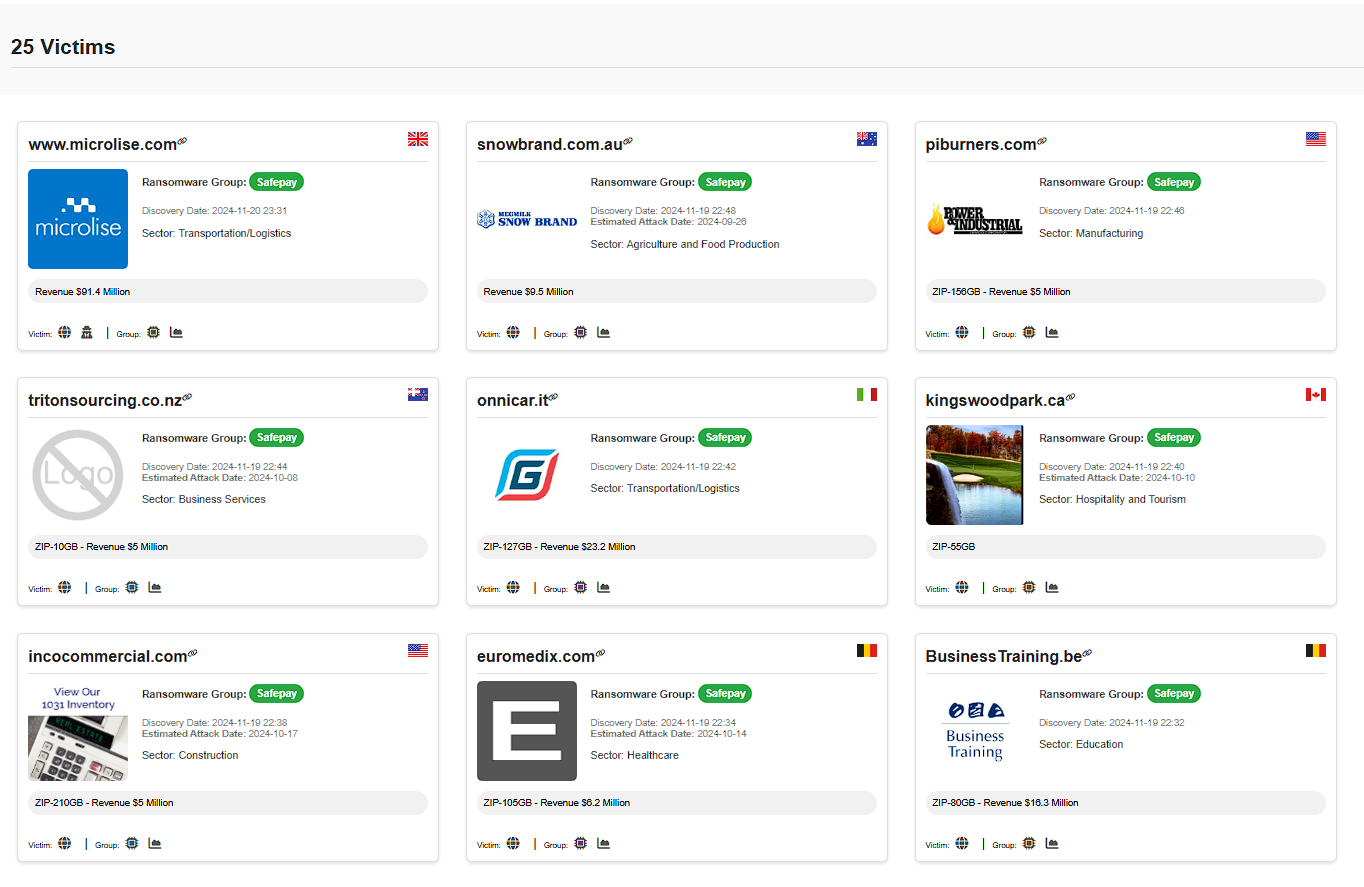Click the golf course photo on kingswoodpark.ca card
Screen dimensions: 1364x887
coord(975,475)
